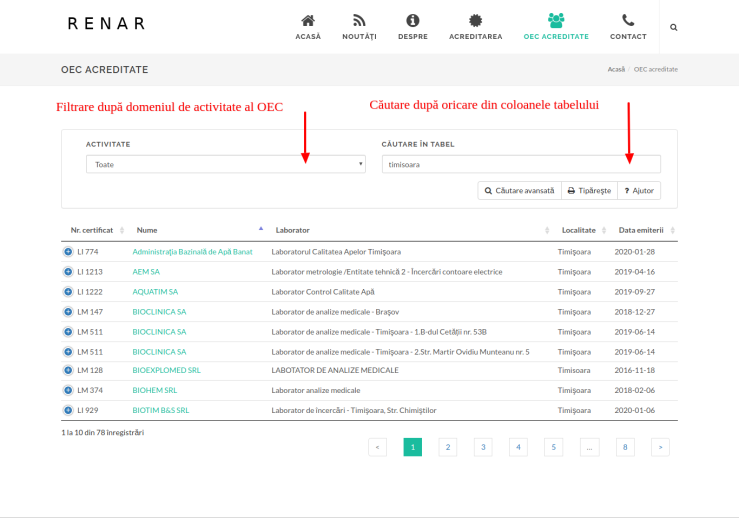Open Noutăți feed icon
This screenshot has height=518, width=739.
coord(359,21)
